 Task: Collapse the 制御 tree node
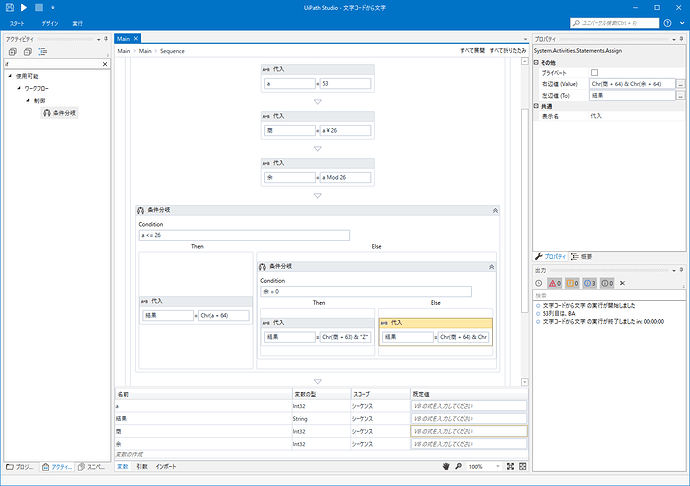tap(28, 100)
